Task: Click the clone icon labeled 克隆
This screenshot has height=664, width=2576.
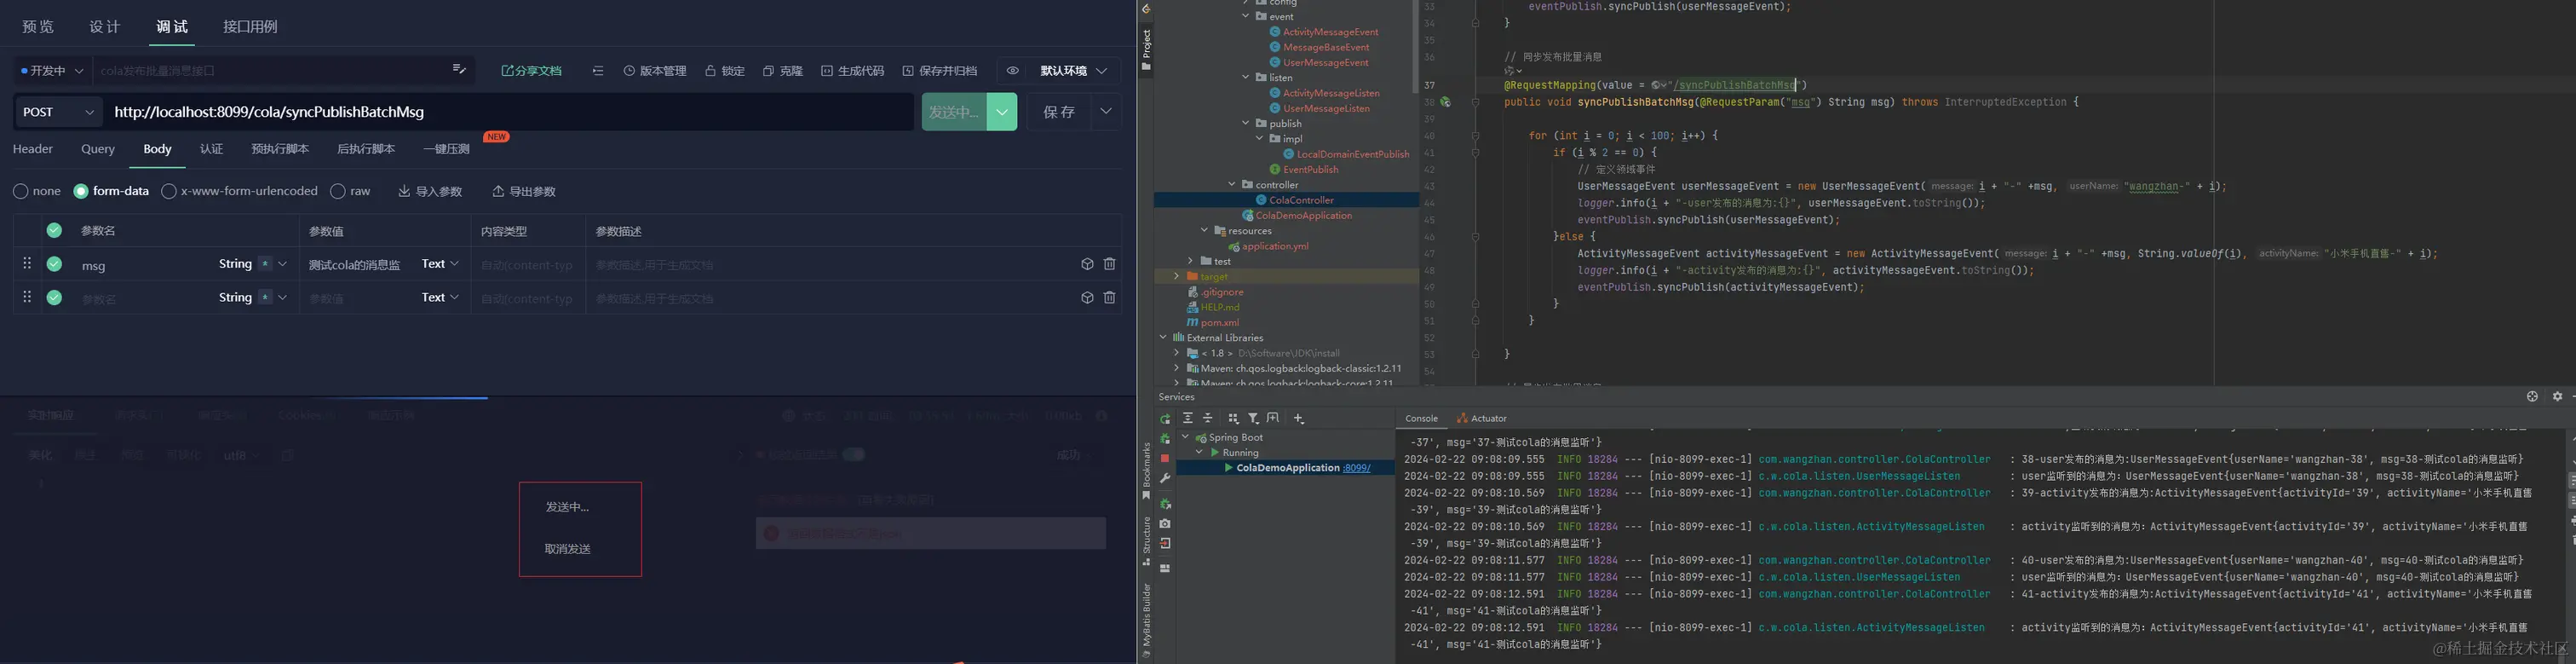Action: [768, 71]
